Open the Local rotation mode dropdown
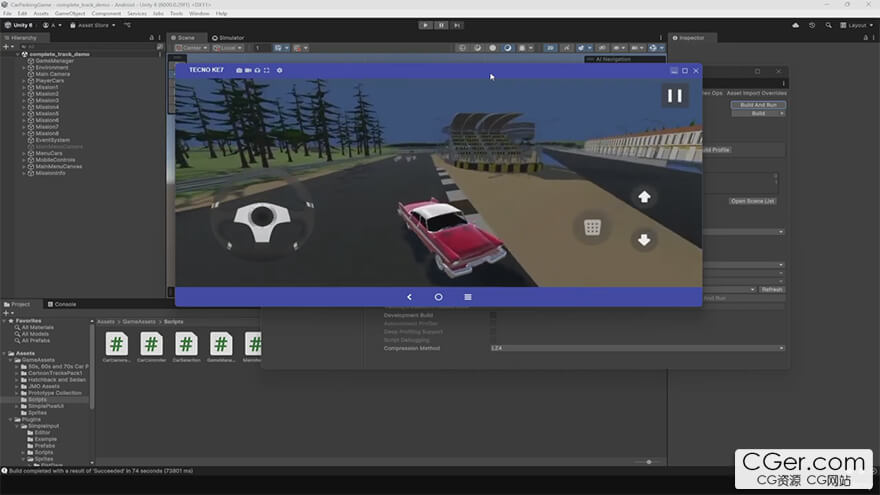This screenshot has height=495, width=880. [x=228, y=48]
